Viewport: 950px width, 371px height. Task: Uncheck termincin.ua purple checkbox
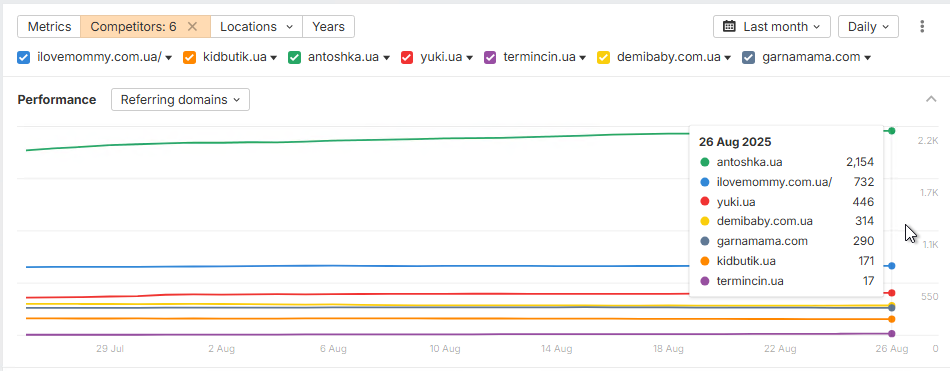point(490,58)
